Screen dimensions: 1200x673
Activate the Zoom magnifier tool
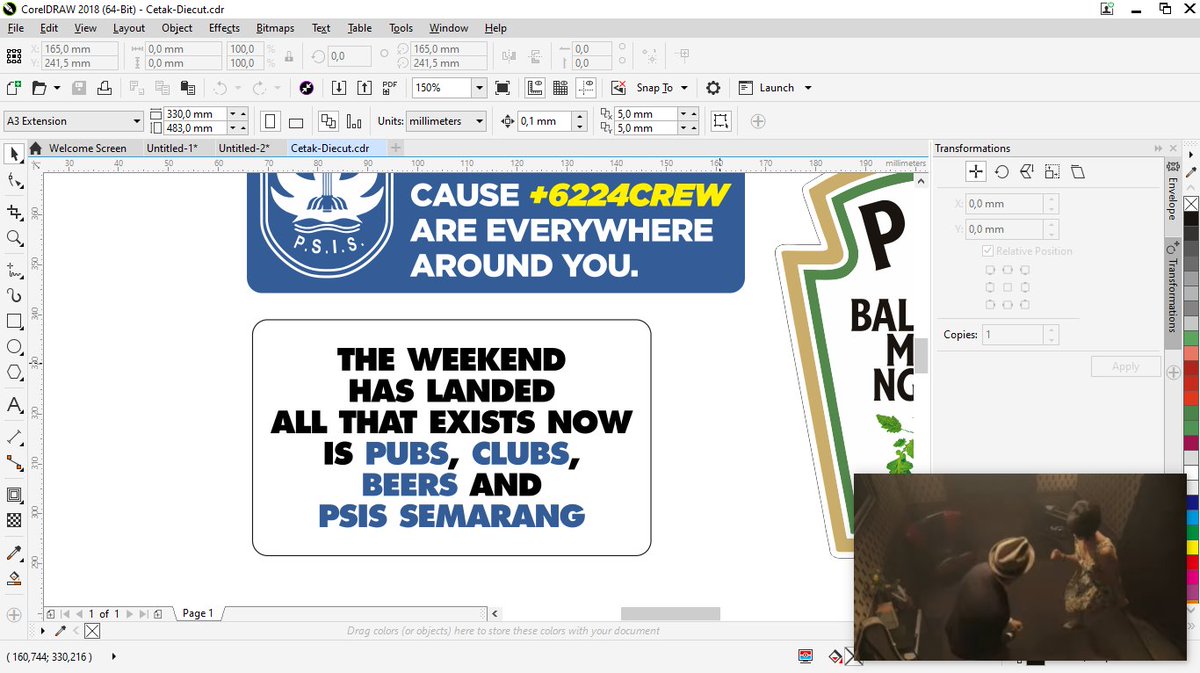14,238
